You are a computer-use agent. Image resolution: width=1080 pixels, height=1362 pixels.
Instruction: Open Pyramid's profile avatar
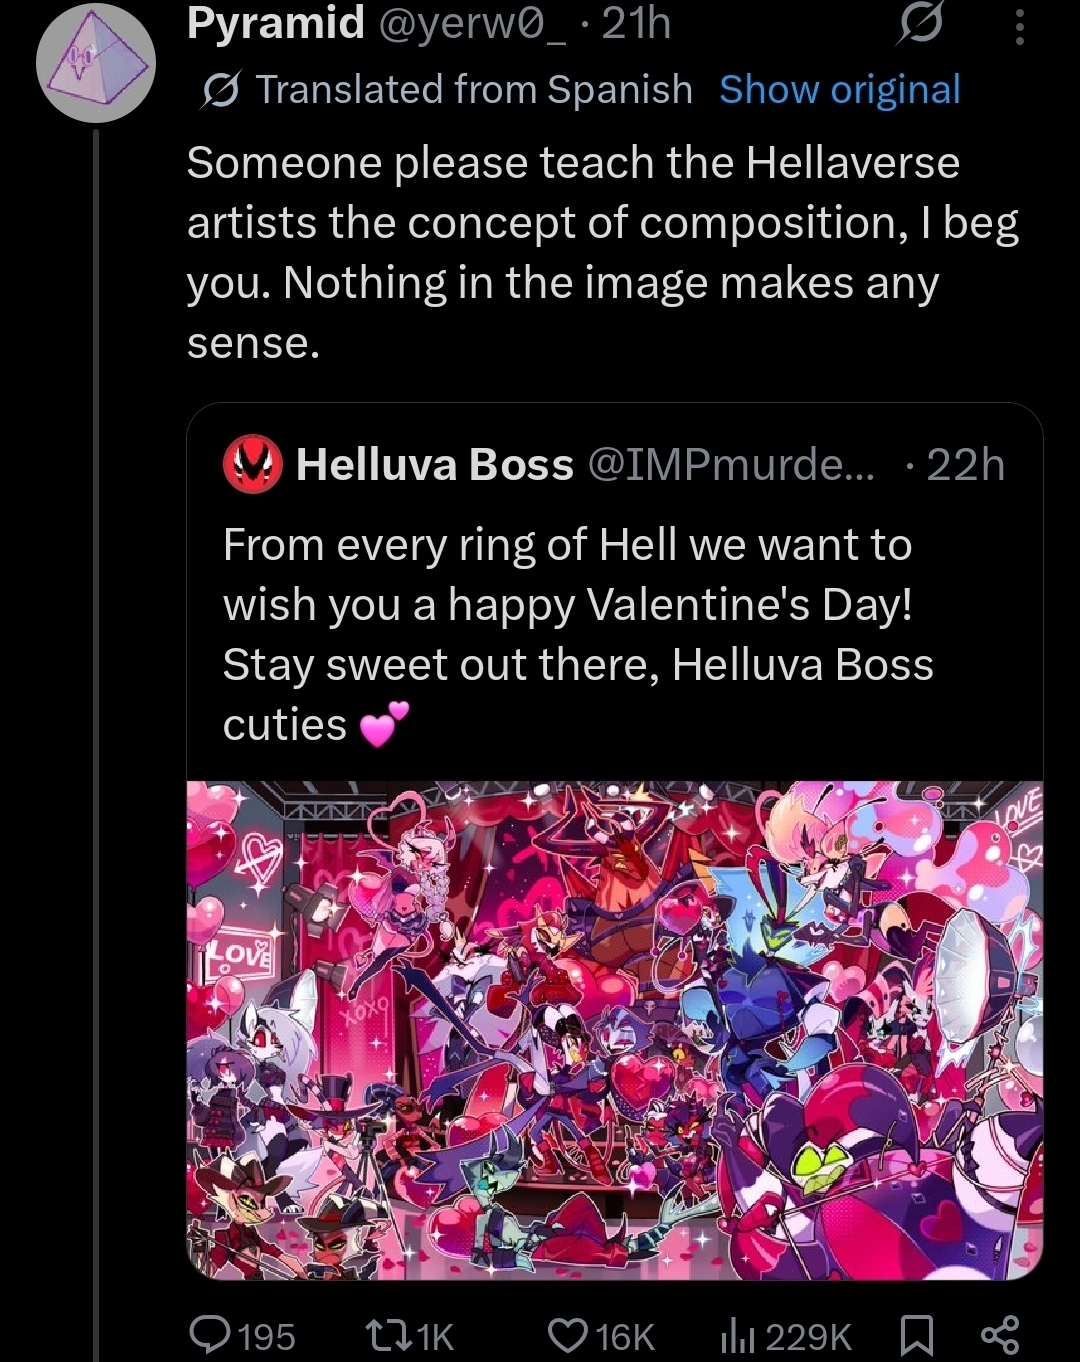(x=96, y=62)
